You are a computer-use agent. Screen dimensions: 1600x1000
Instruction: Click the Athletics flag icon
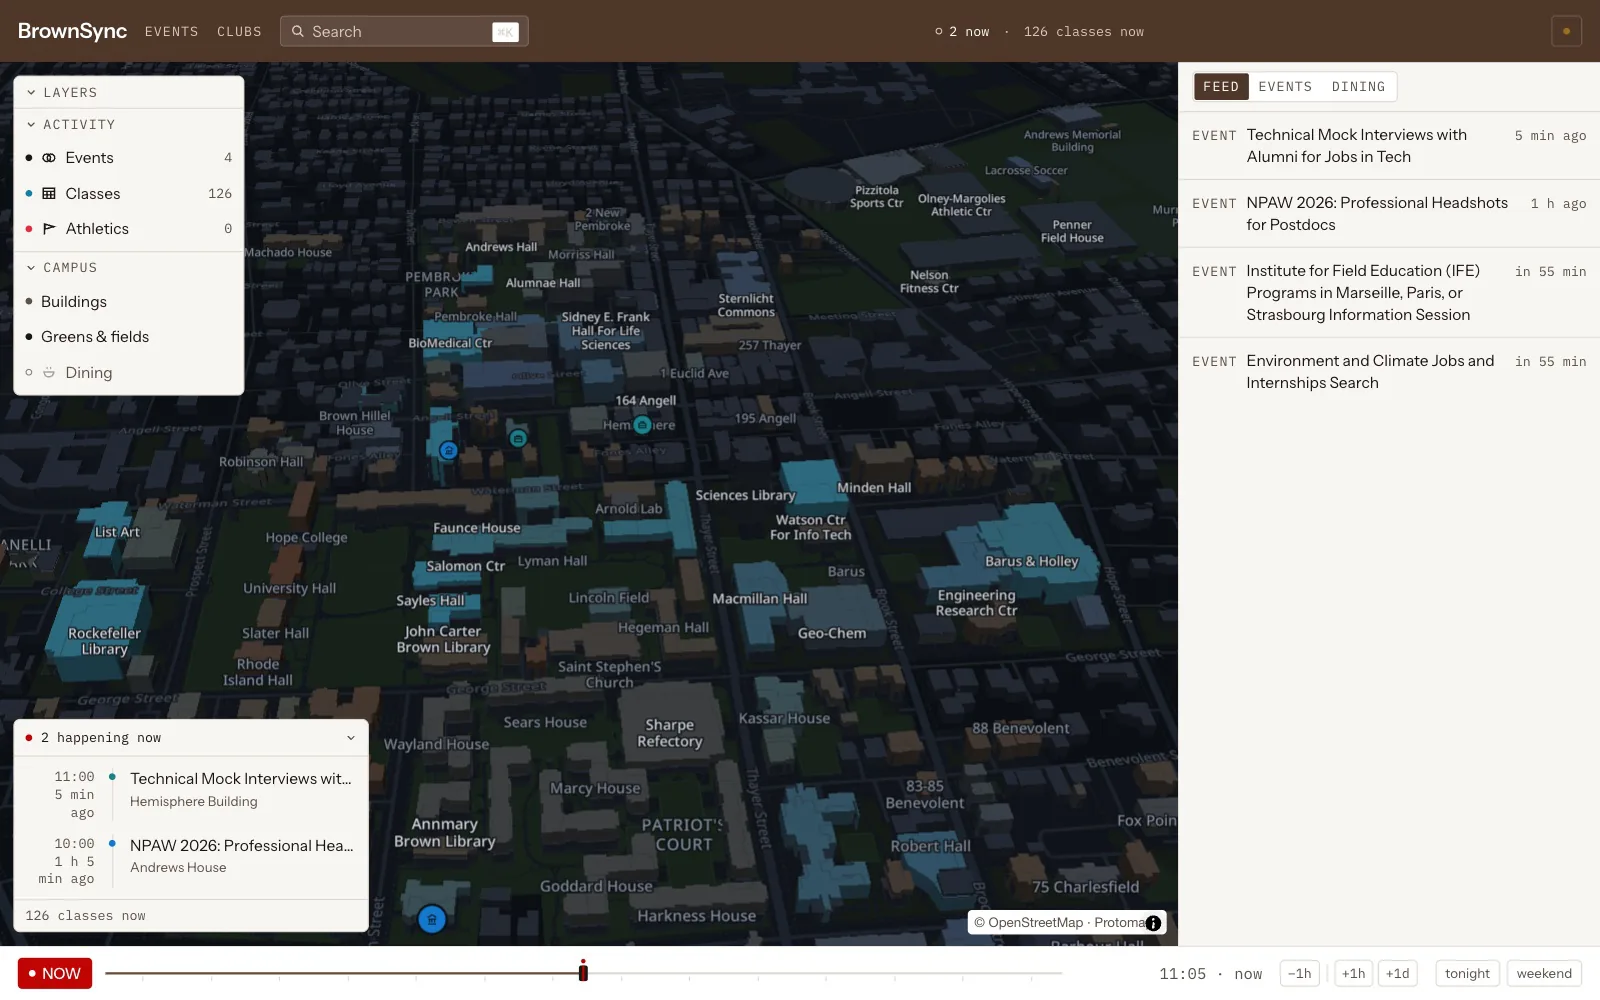tap(49, 229)
